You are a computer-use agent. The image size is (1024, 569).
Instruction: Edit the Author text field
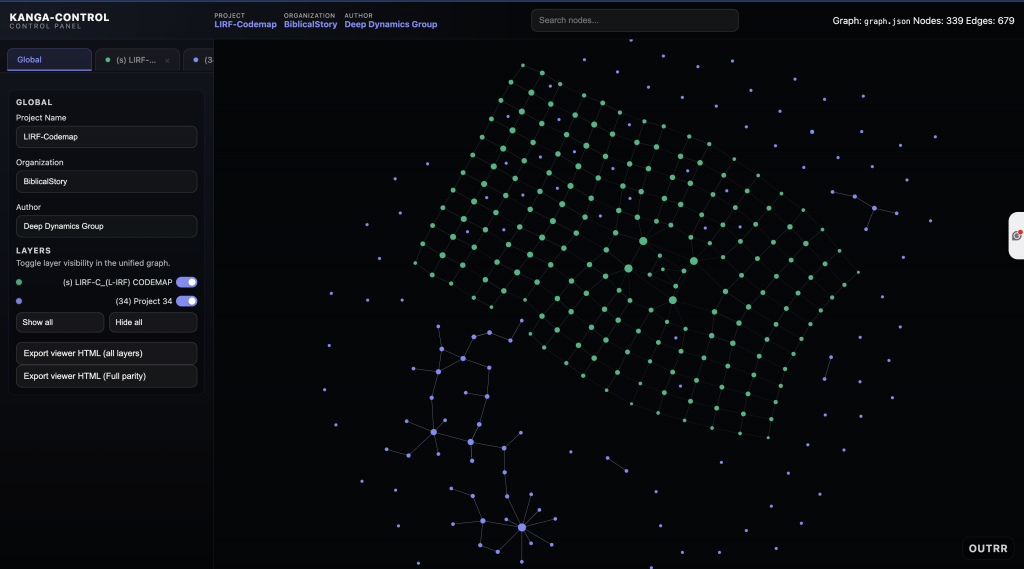pyautogui.click(x=106, y=226)
